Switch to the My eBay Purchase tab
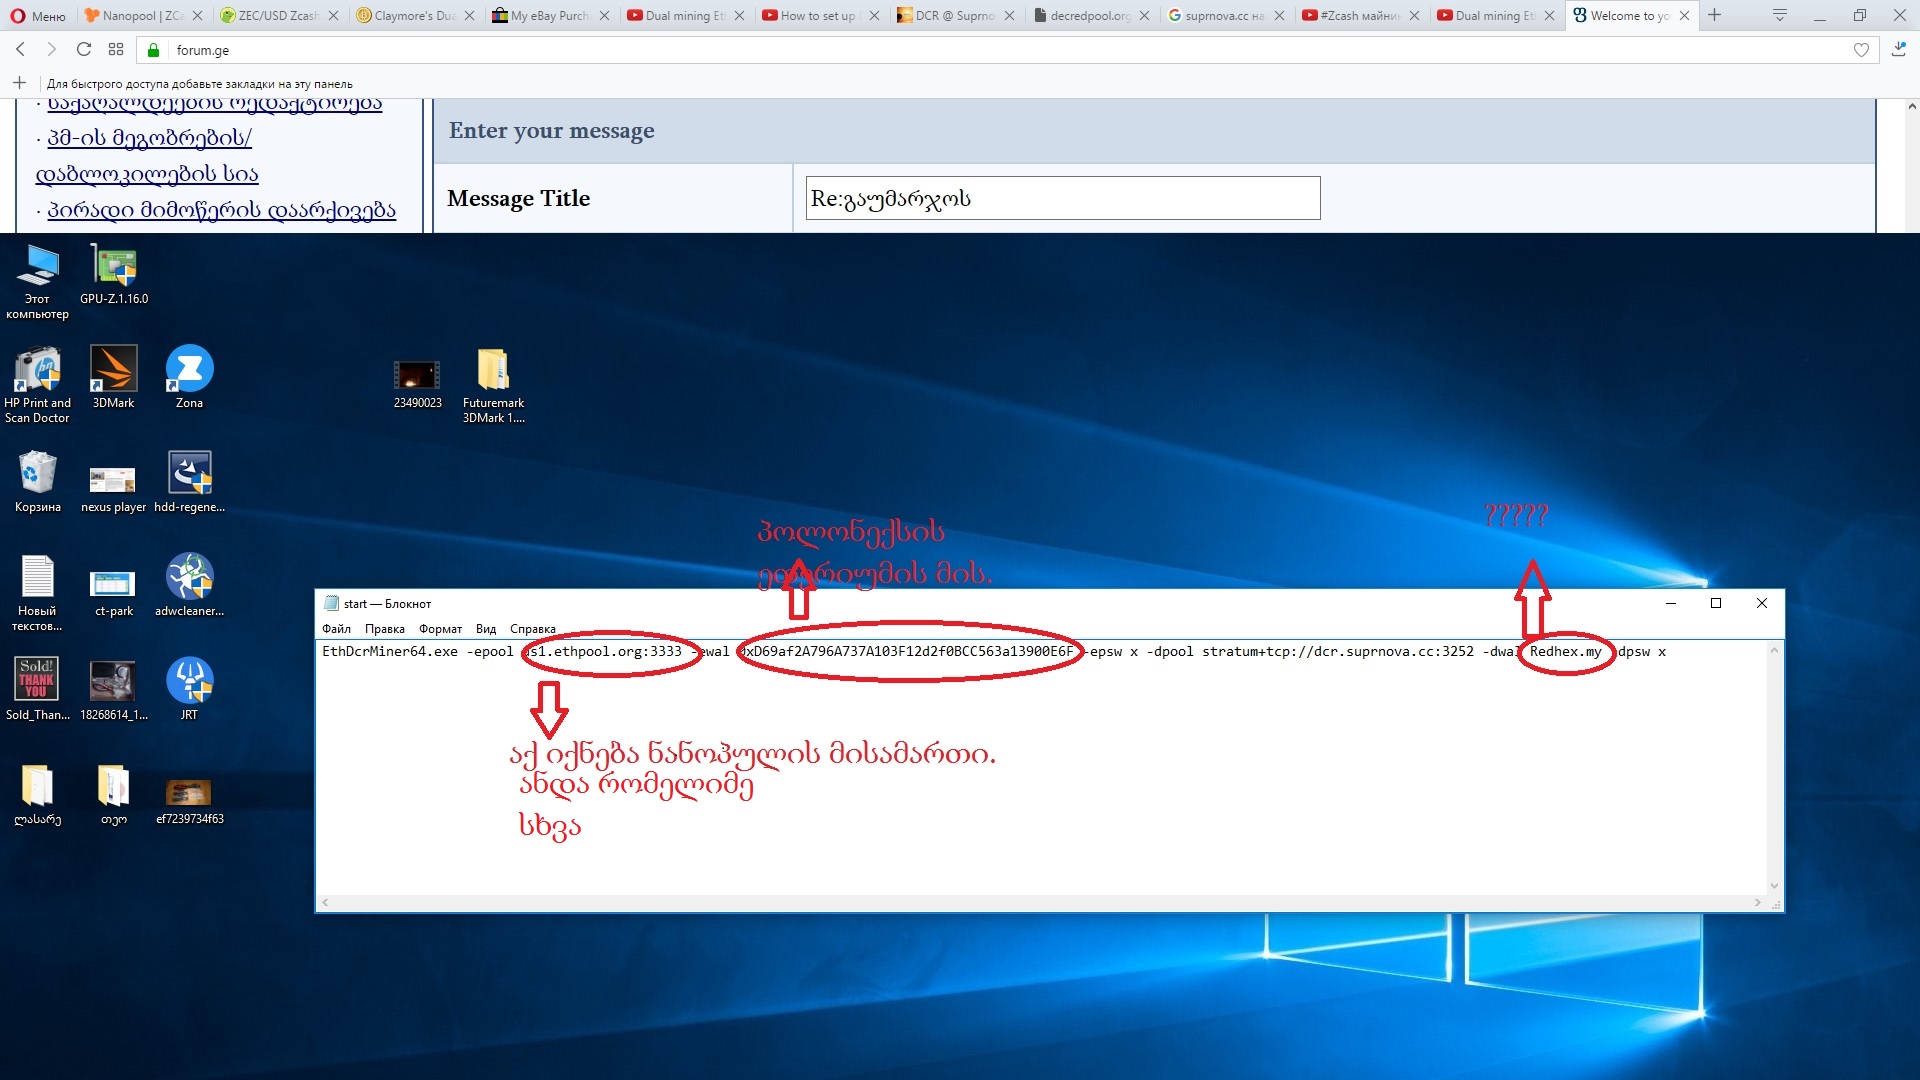This screenshot has height=1080, width=1920. (x=548, y=15)
